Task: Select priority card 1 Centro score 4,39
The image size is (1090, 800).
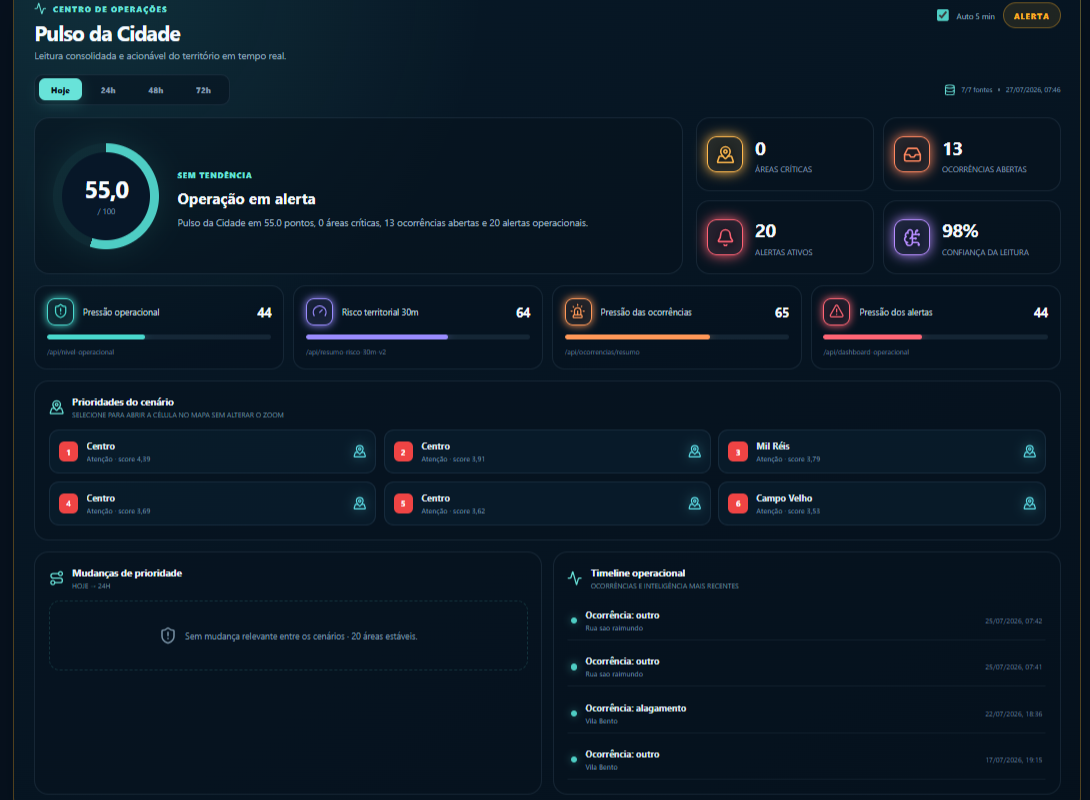Action: point(213,452)
